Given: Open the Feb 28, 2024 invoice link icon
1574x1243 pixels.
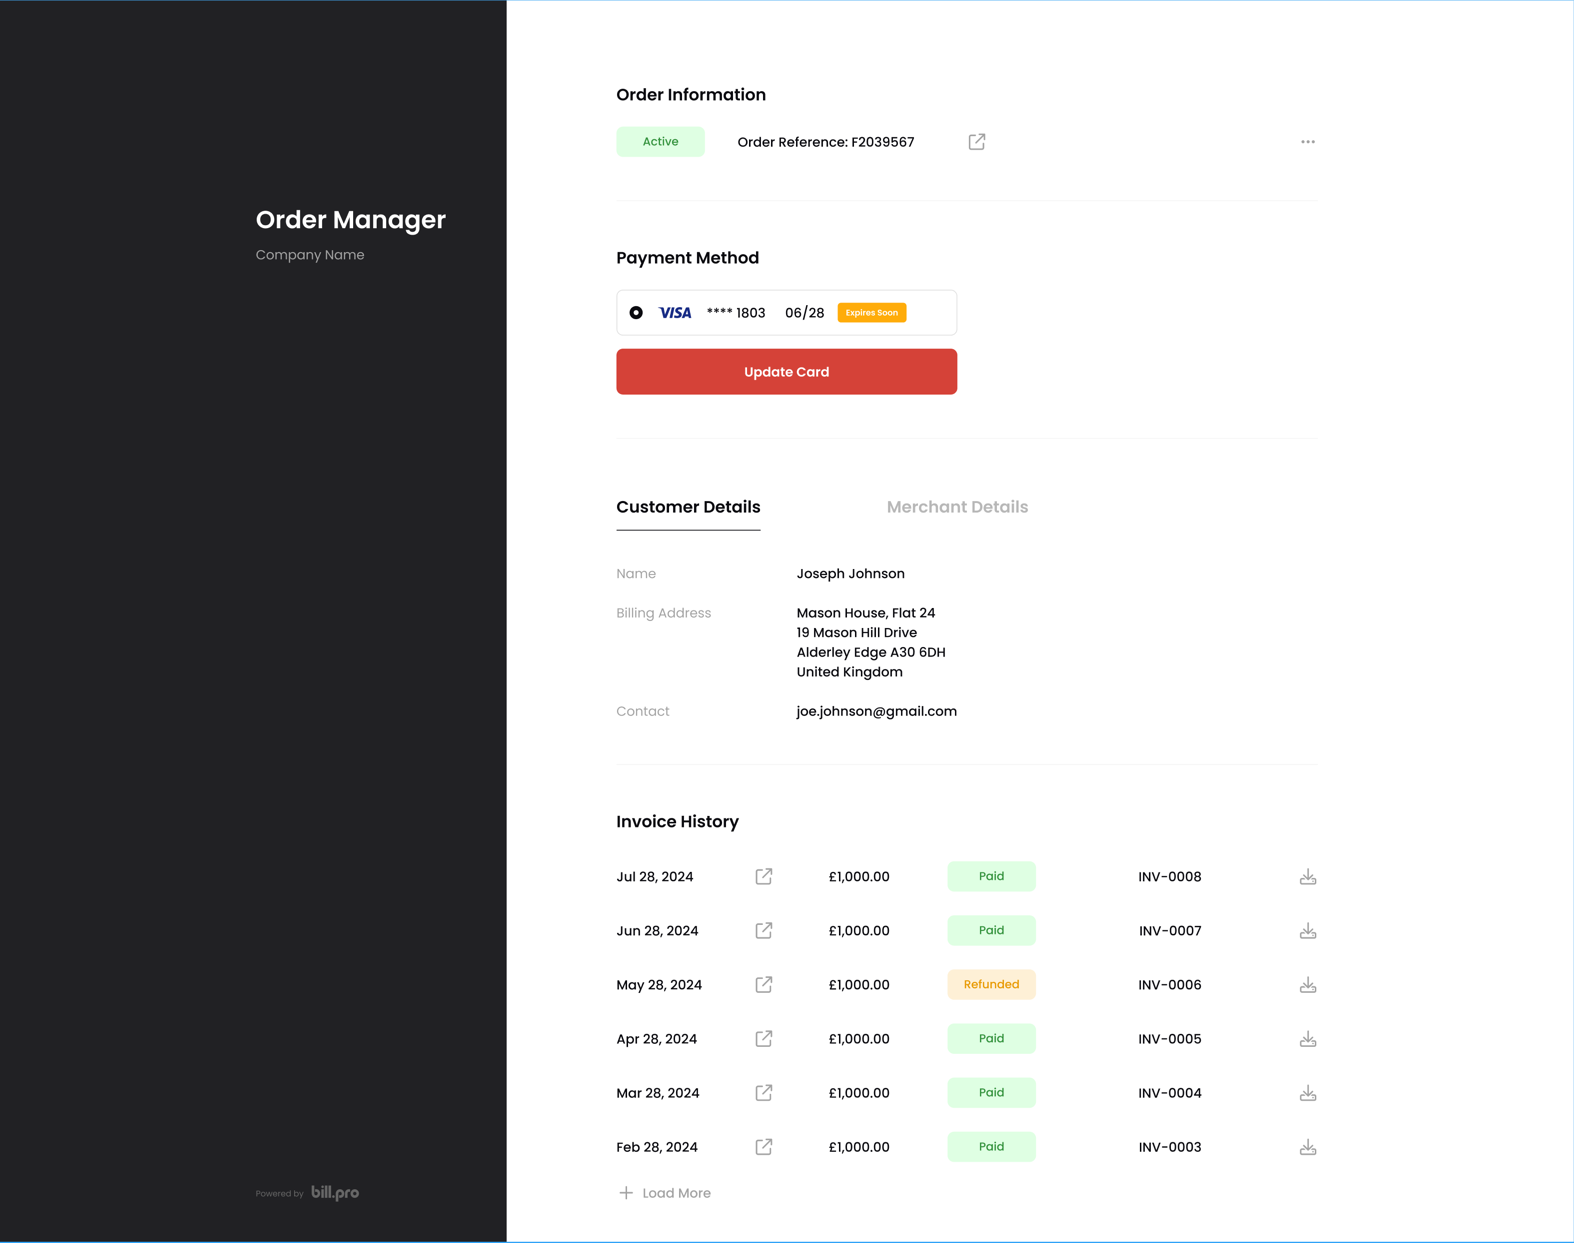Looking at the screenshot, I should click(764, 1146).
